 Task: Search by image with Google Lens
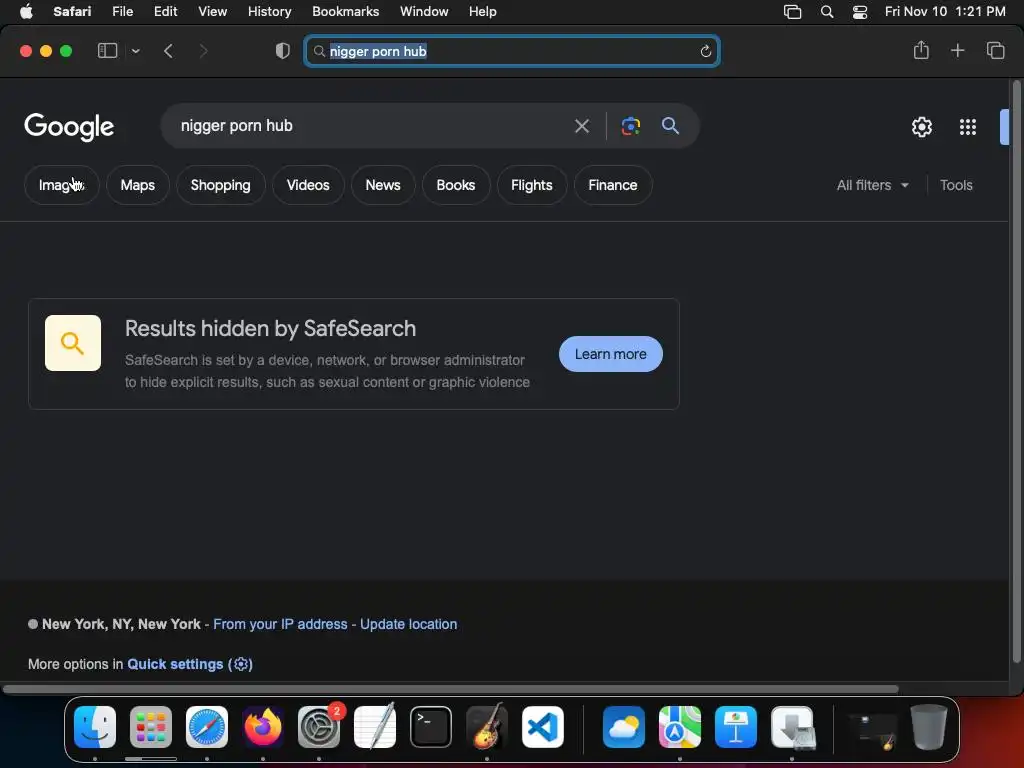630,126
